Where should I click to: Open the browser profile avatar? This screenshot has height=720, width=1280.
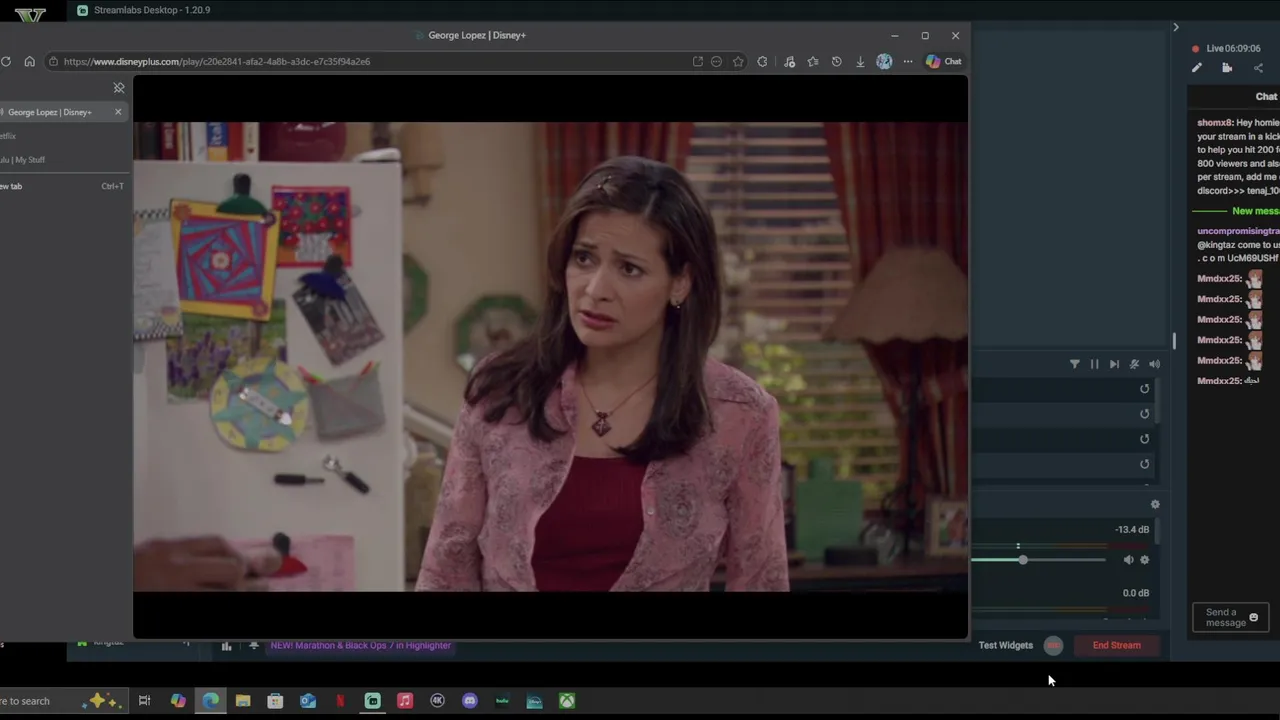point(884,61)
